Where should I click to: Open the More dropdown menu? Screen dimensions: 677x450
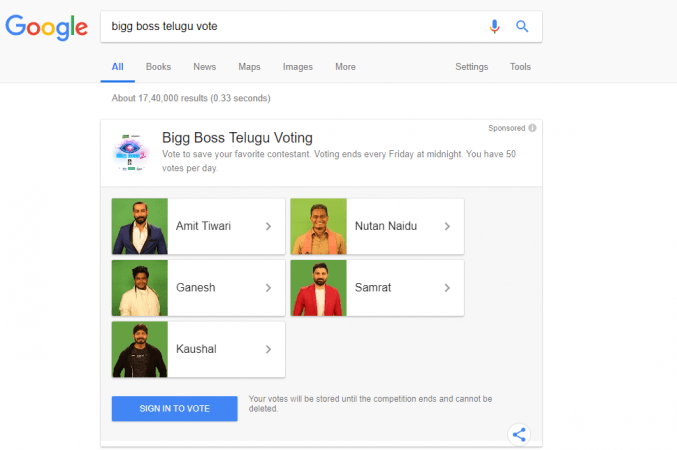point(345,67)
